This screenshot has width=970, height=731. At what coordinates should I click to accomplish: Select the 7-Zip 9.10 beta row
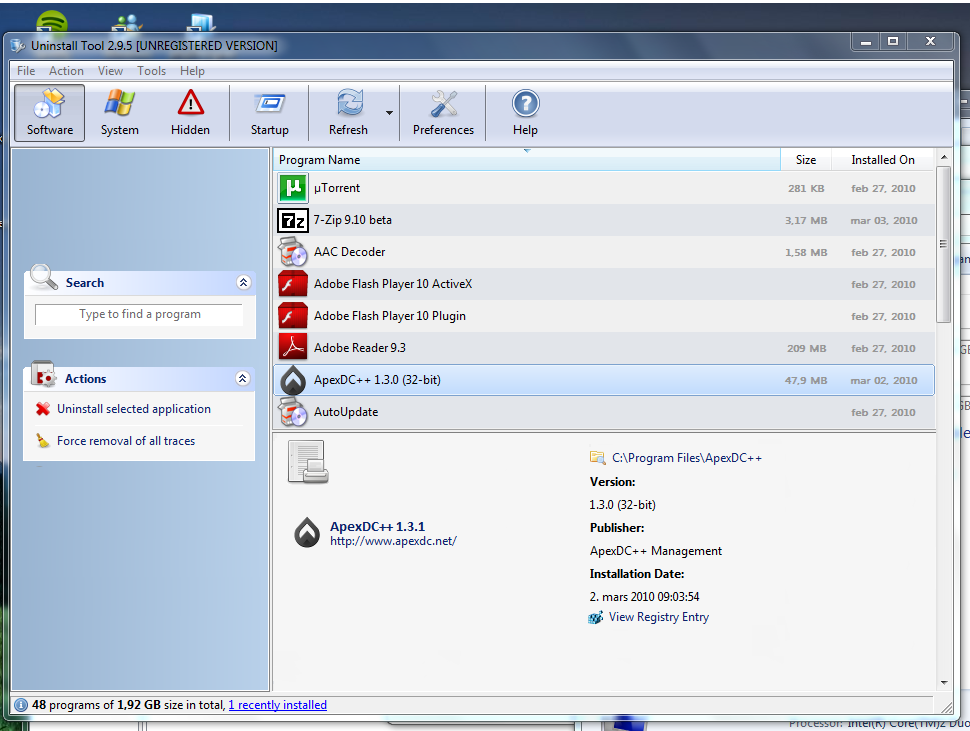[x=604, y=220]
